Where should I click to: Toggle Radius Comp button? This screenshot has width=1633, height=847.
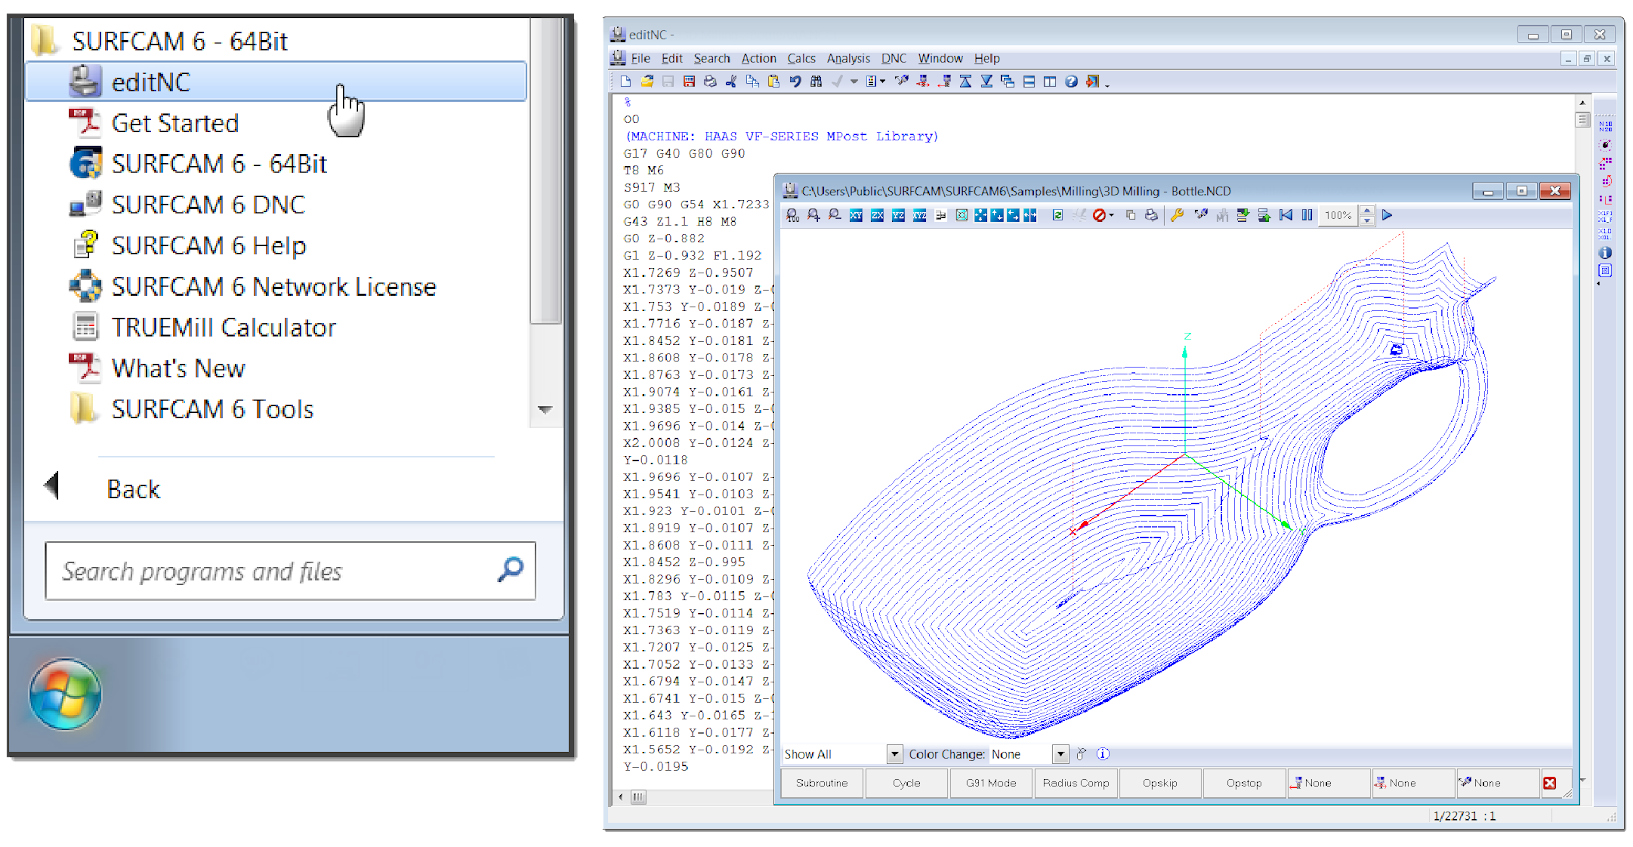point(1076,783)
